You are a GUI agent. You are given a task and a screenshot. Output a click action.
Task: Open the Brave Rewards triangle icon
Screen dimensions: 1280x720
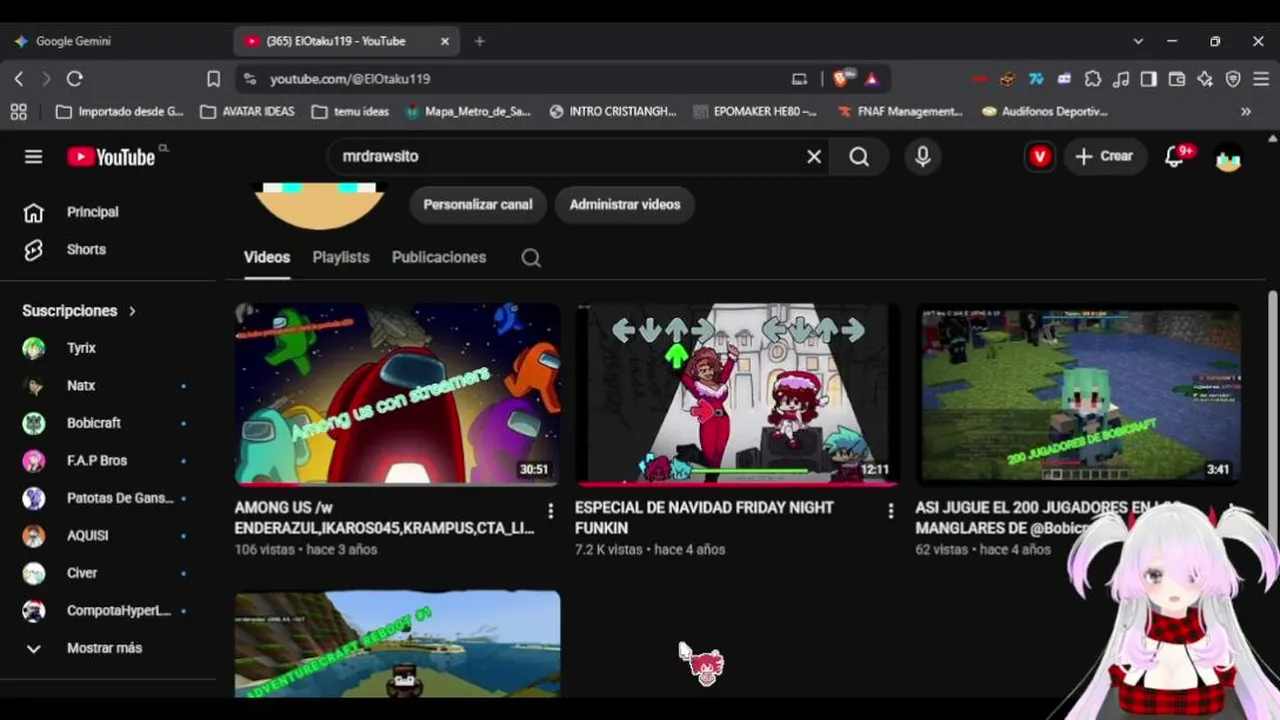872,79
